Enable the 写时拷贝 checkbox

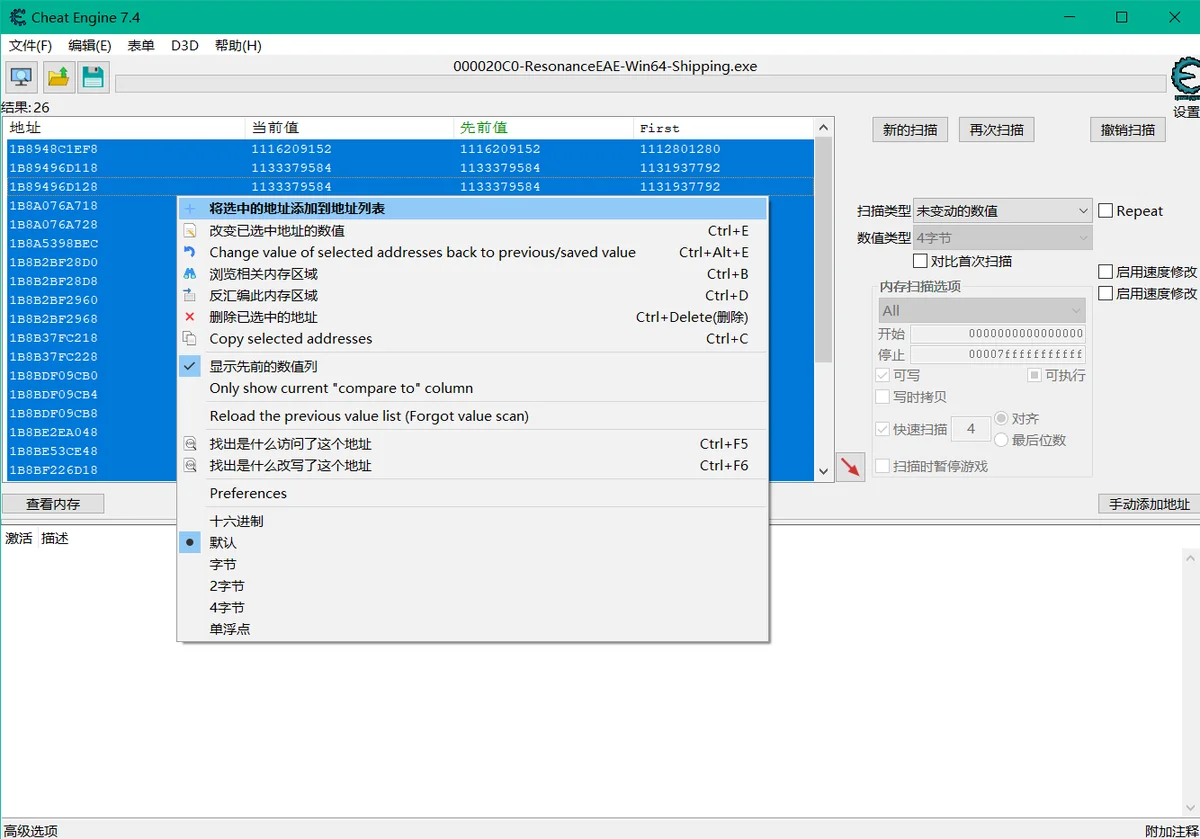882,397
